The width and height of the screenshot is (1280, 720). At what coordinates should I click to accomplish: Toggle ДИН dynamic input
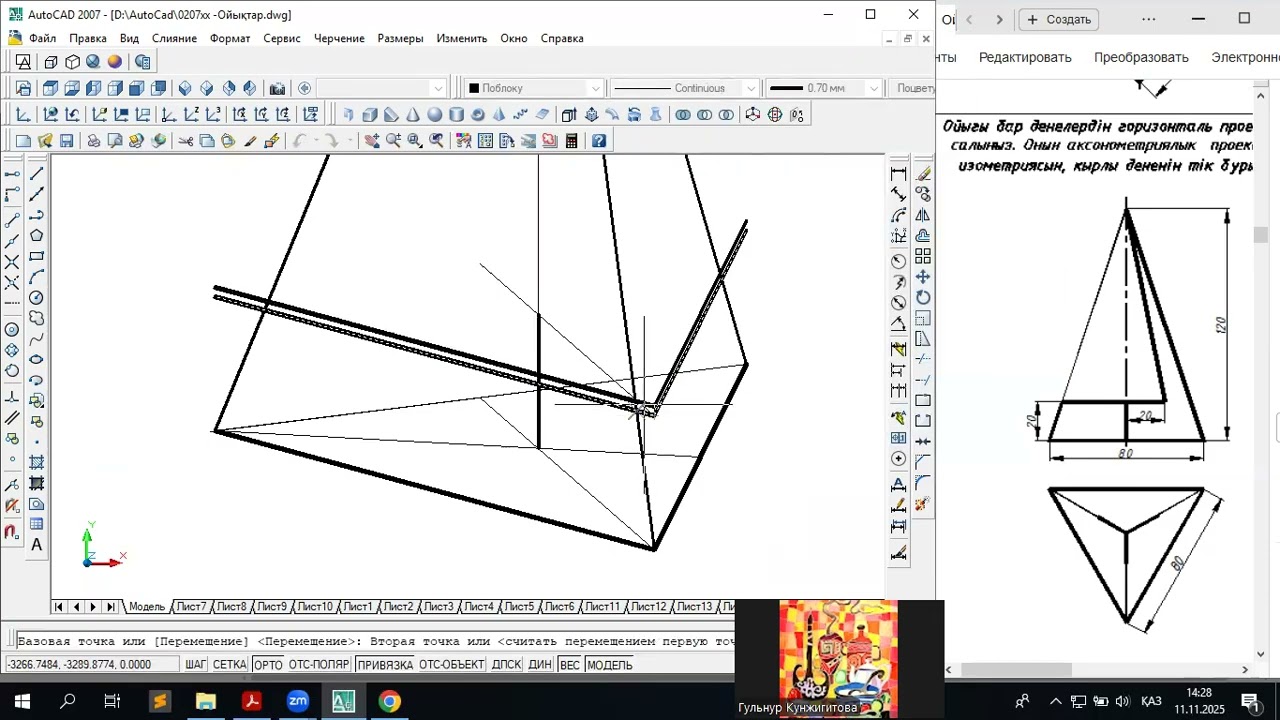540,665
